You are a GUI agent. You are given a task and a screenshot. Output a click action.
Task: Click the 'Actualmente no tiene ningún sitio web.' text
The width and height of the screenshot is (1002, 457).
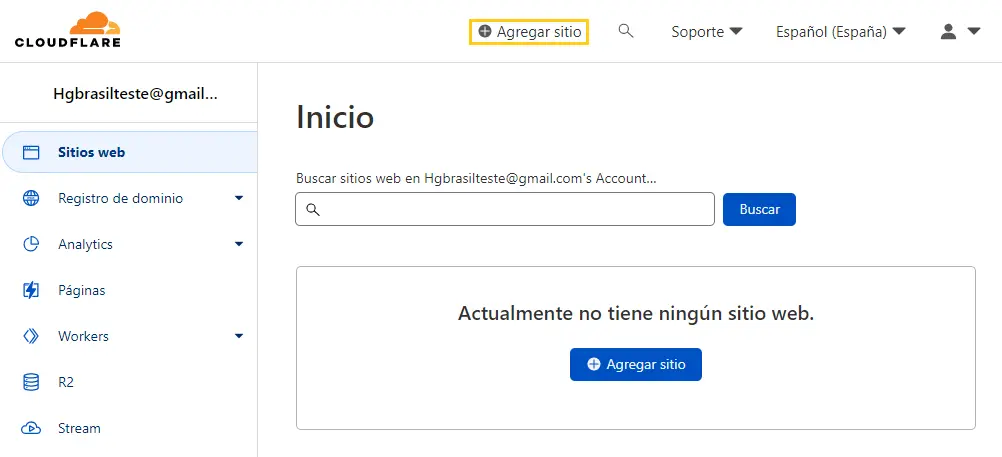click(636, 314)
